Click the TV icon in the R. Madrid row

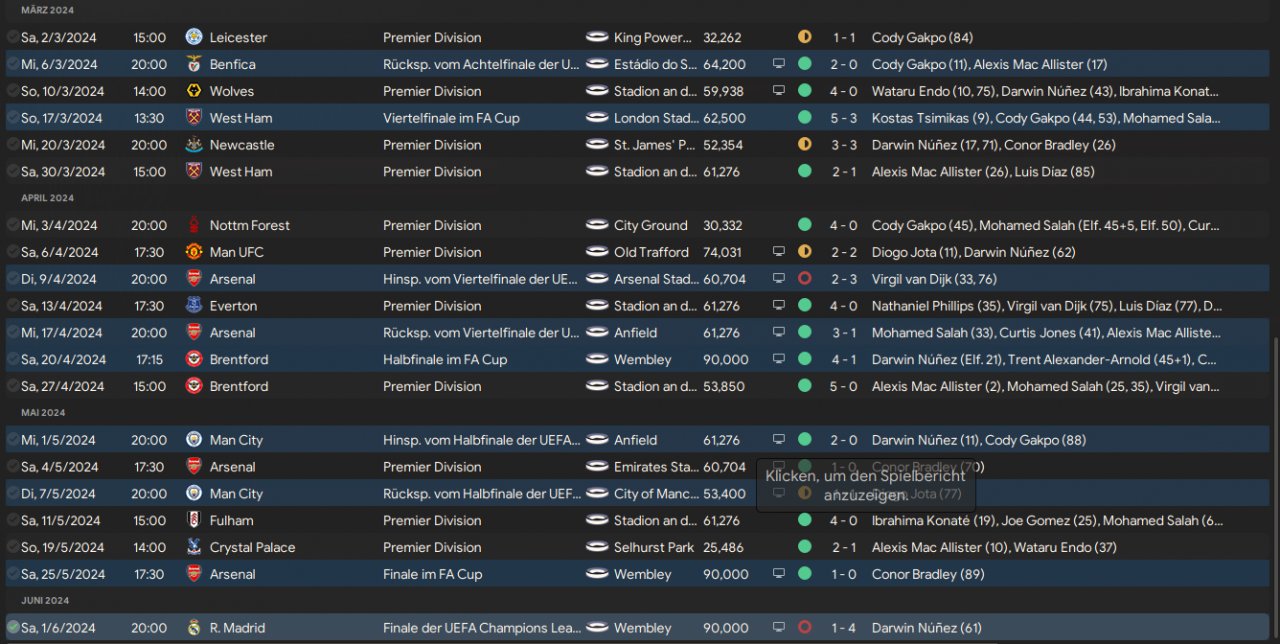pyautogui.click(x=779, y=628)
